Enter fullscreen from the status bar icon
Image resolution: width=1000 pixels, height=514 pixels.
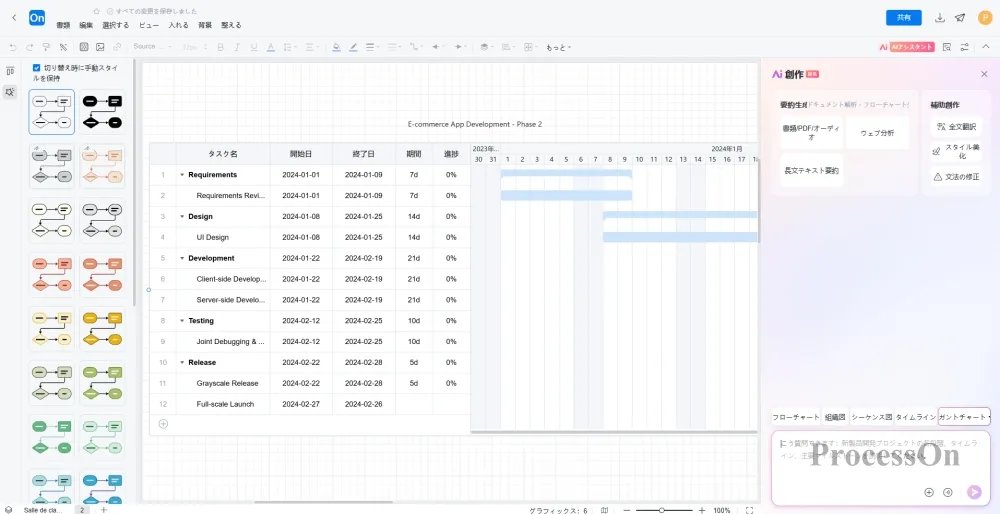[749, 510]
